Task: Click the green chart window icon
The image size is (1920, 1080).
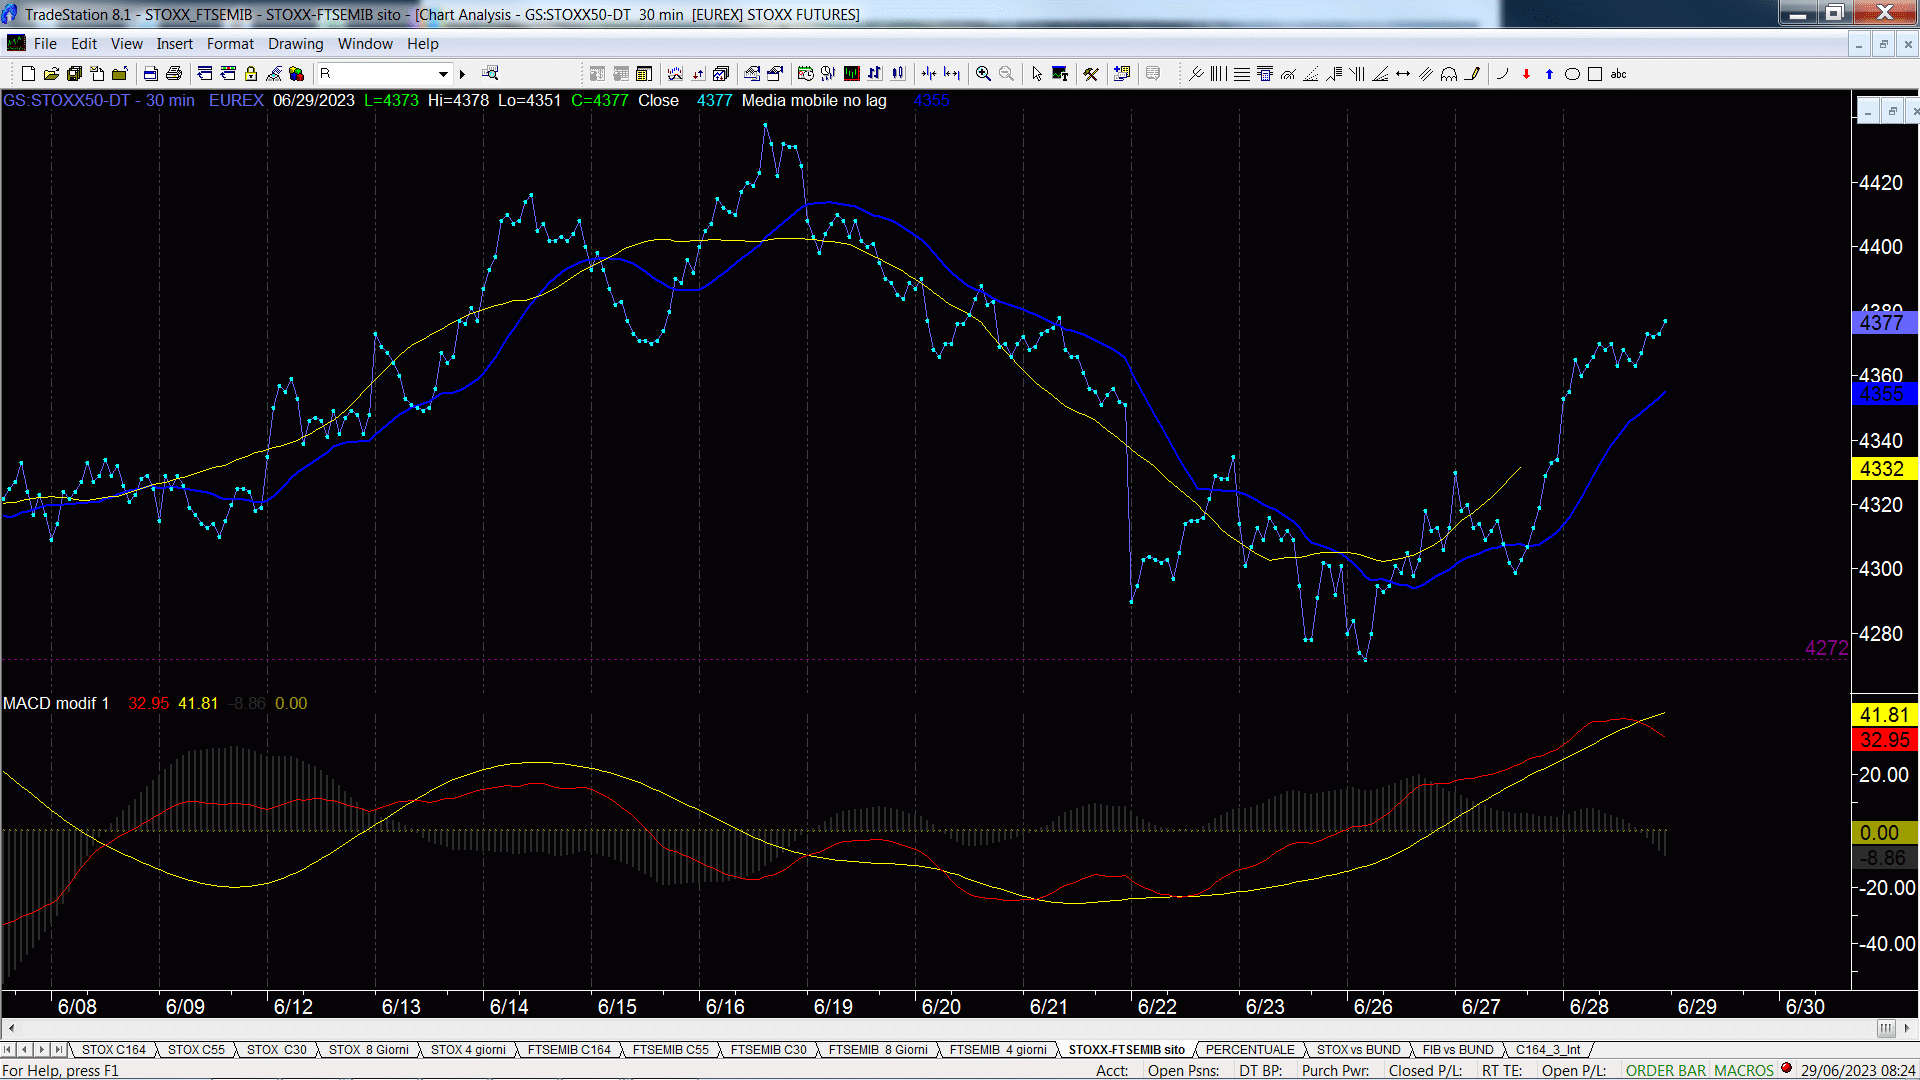Action: 851,74
